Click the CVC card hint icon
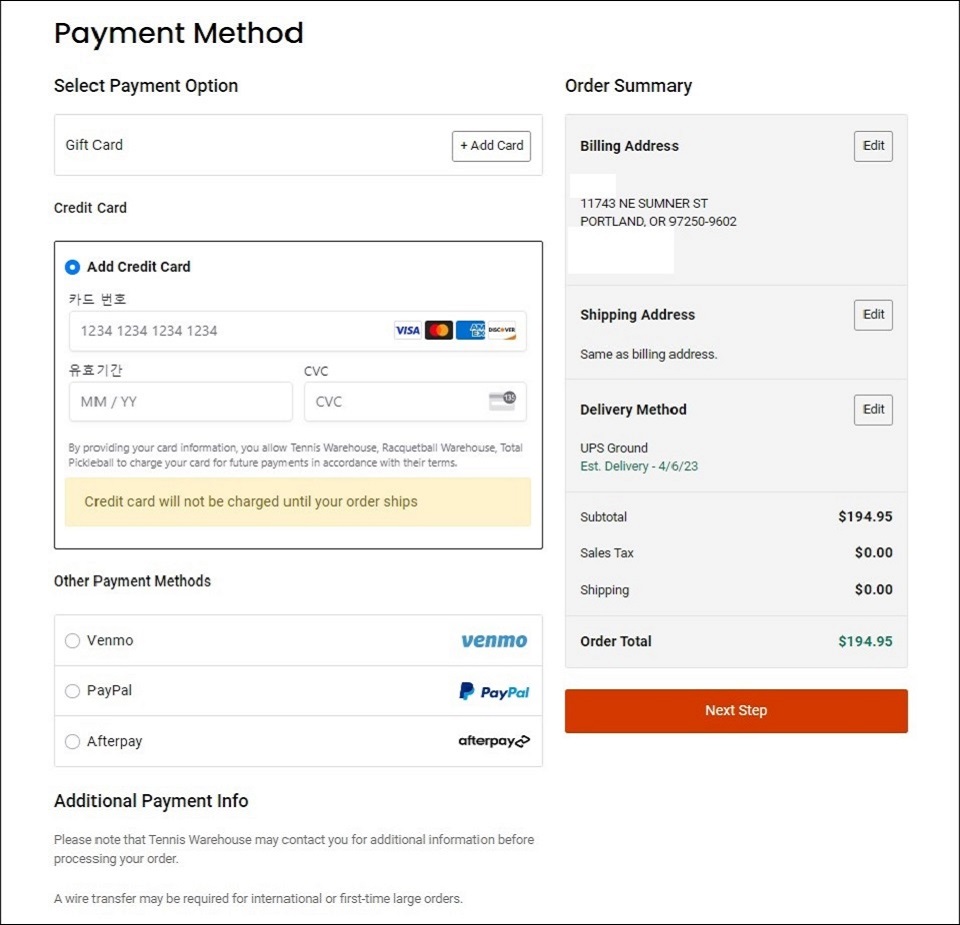960x925 pixels. pyautogui.click(x=502, y=401)
